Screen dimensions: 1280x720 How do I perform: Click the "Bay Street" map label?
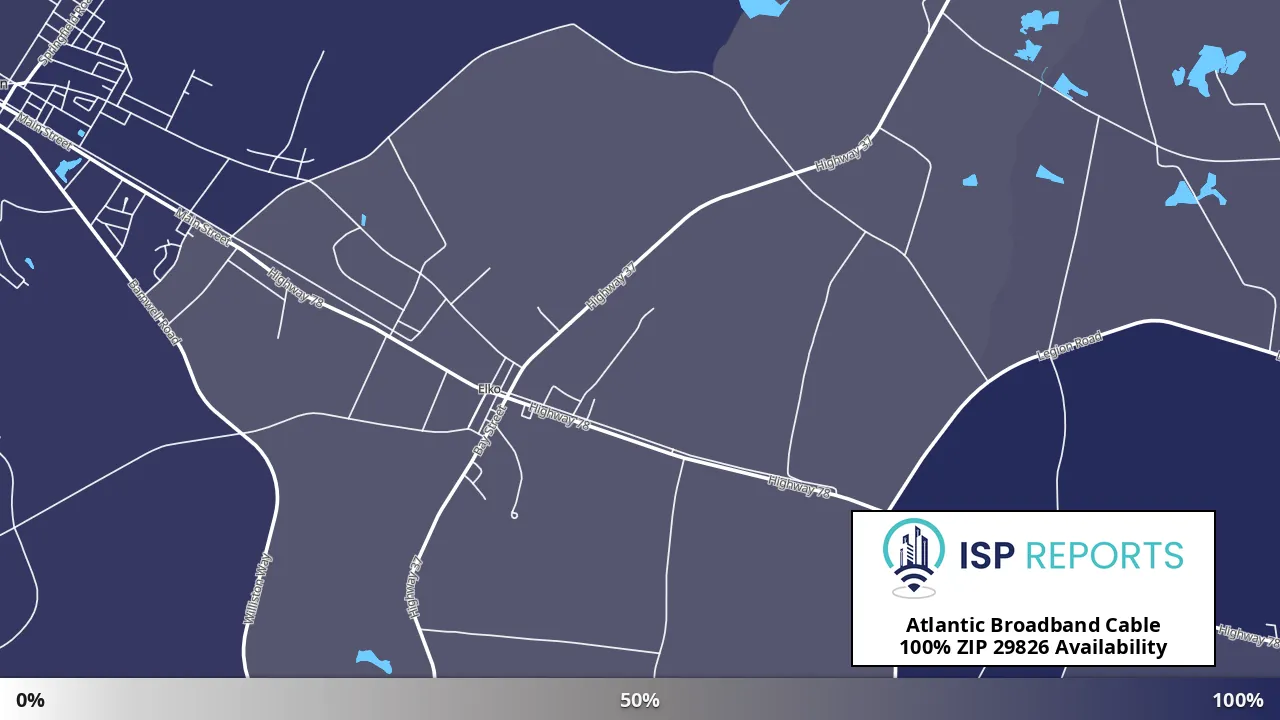tap(489, 432)
